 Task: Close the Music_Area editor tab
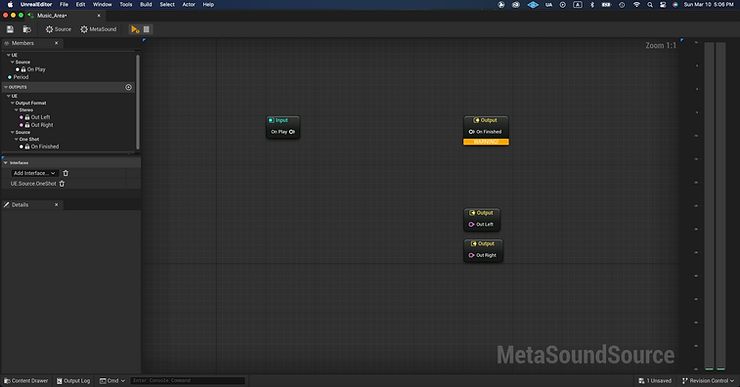[x=99, y=16]
